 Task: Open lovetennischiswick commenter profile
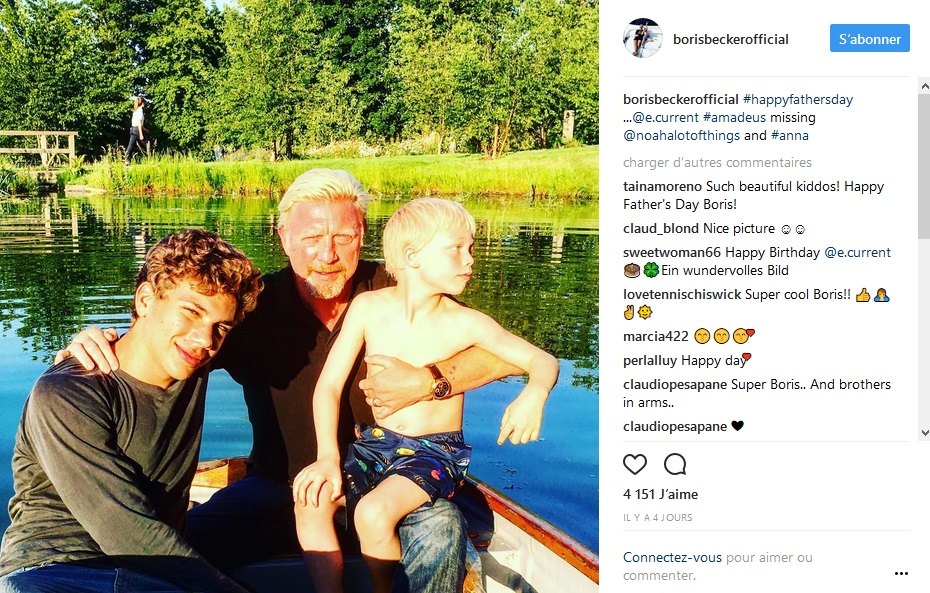(x=682, y=295)
